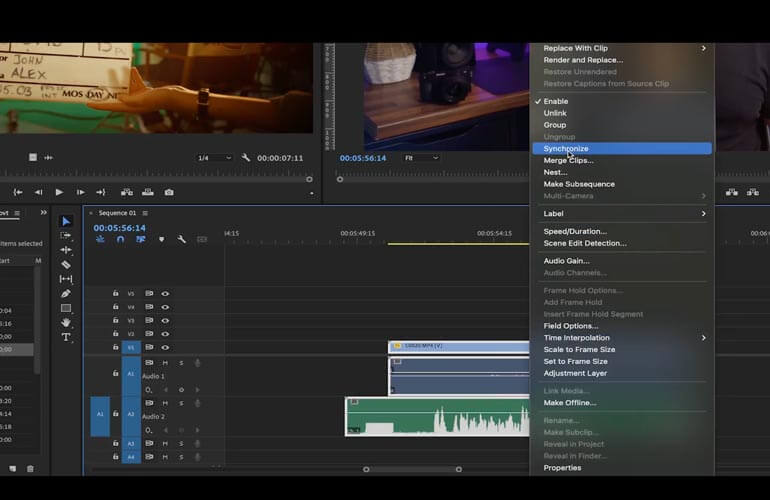Toggle V4 track output eye

[x=165, y=307]
